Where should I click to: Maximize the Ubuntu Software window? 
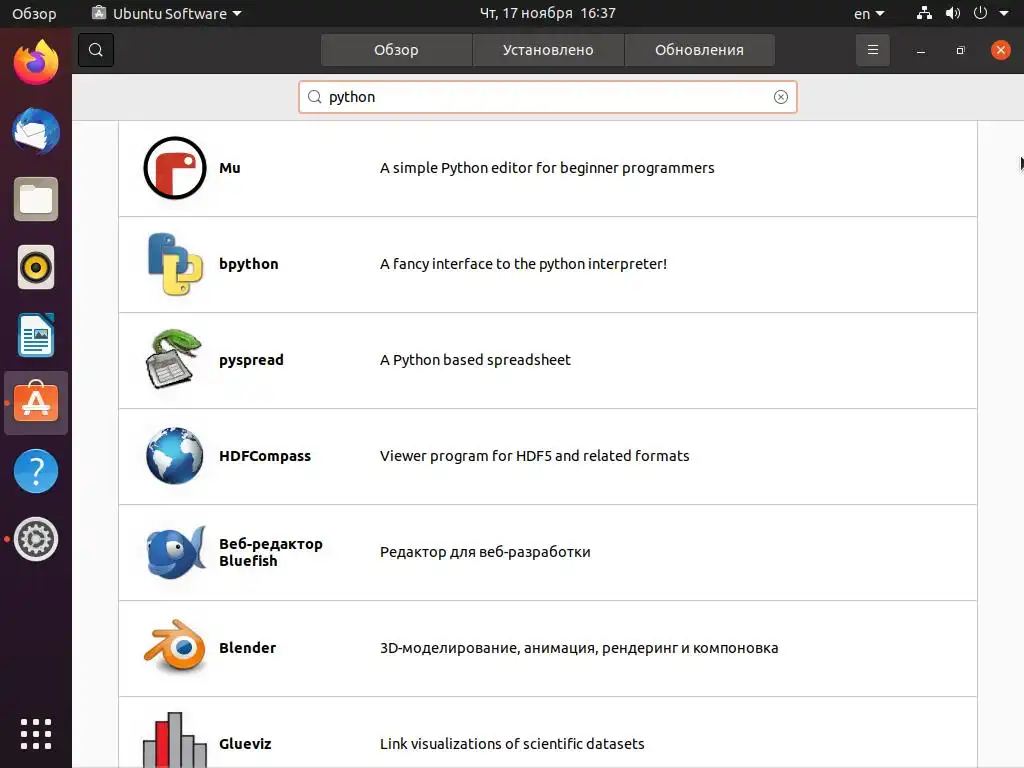tap(961, 50)
